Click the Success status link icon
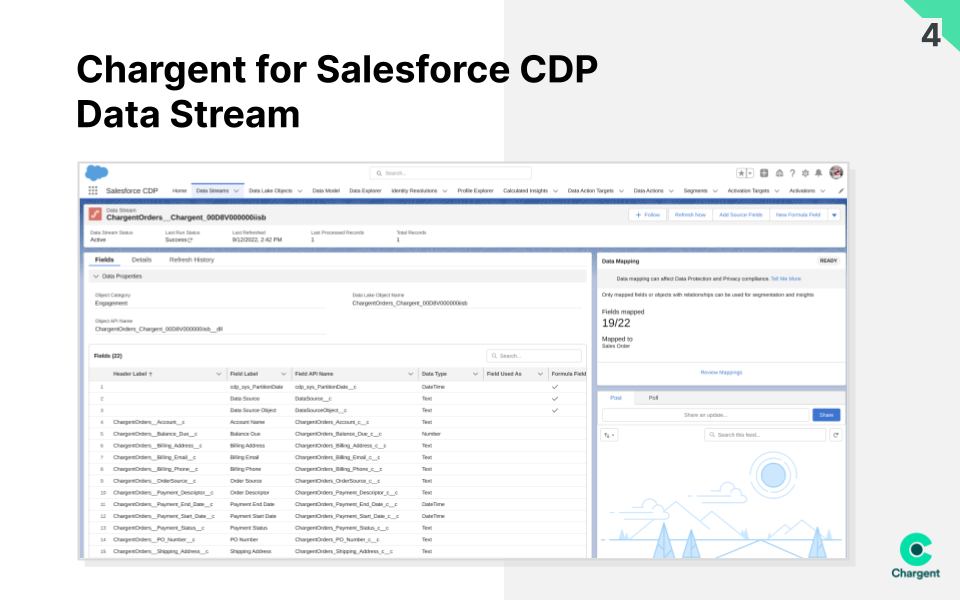 pos(190,240)
